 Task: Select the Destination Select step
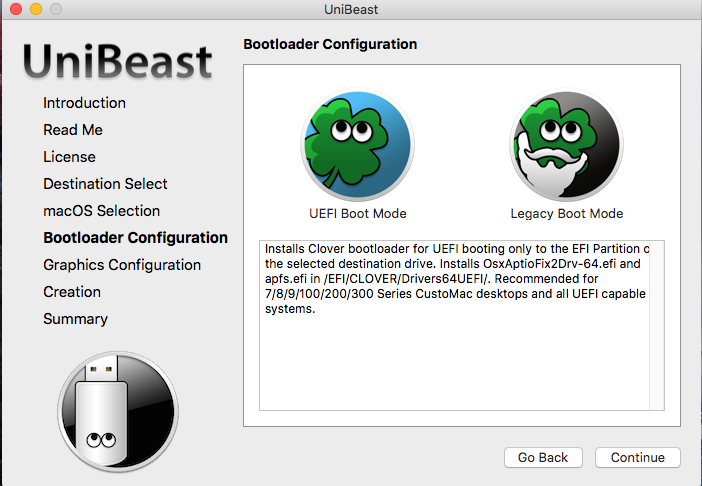(105, 184)
